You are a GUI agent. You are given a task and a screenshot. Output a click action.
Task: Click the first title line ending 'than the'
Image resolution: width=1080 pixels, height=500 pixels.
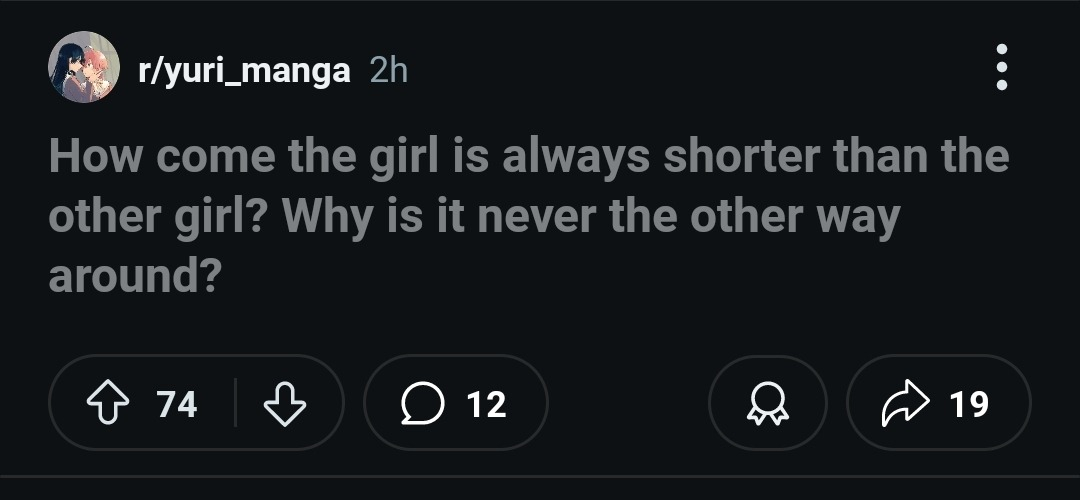528,157
